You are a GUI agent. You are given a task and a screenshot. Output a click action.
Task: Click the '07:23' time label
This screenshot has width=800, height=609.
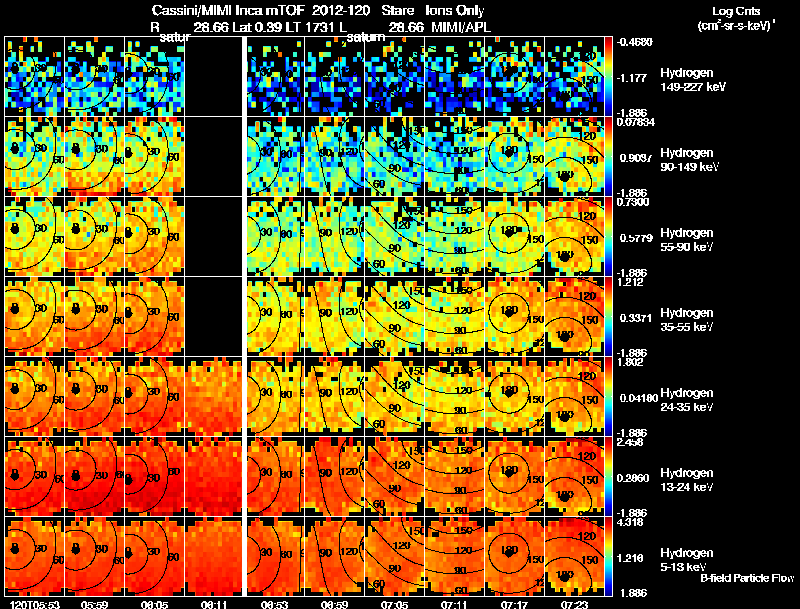point(574,604)
